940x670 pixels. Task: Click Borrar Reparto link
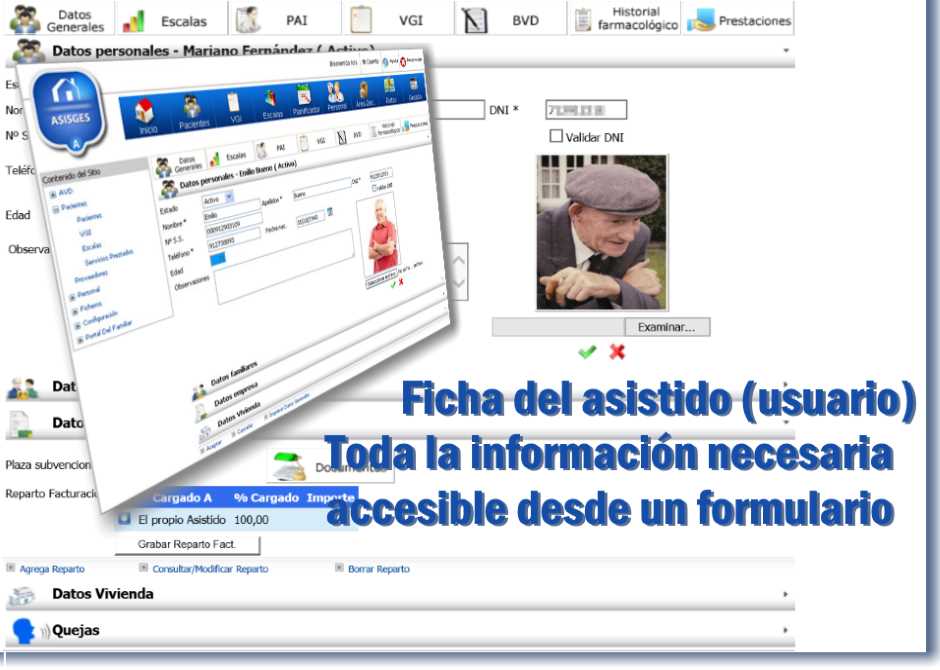379,569
